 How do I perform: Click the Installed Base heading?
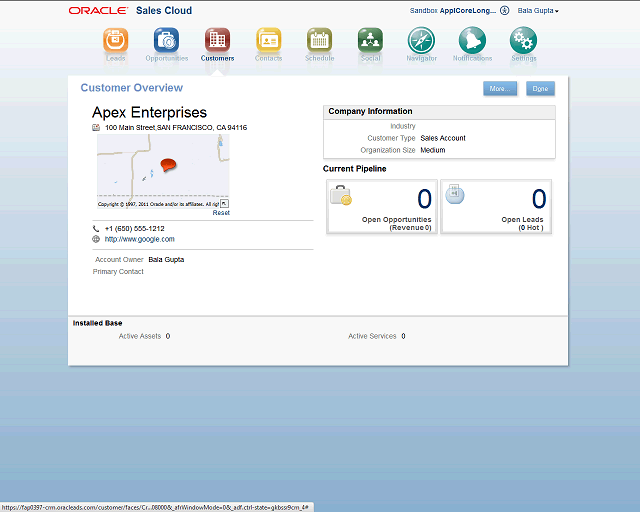[98, 323]
